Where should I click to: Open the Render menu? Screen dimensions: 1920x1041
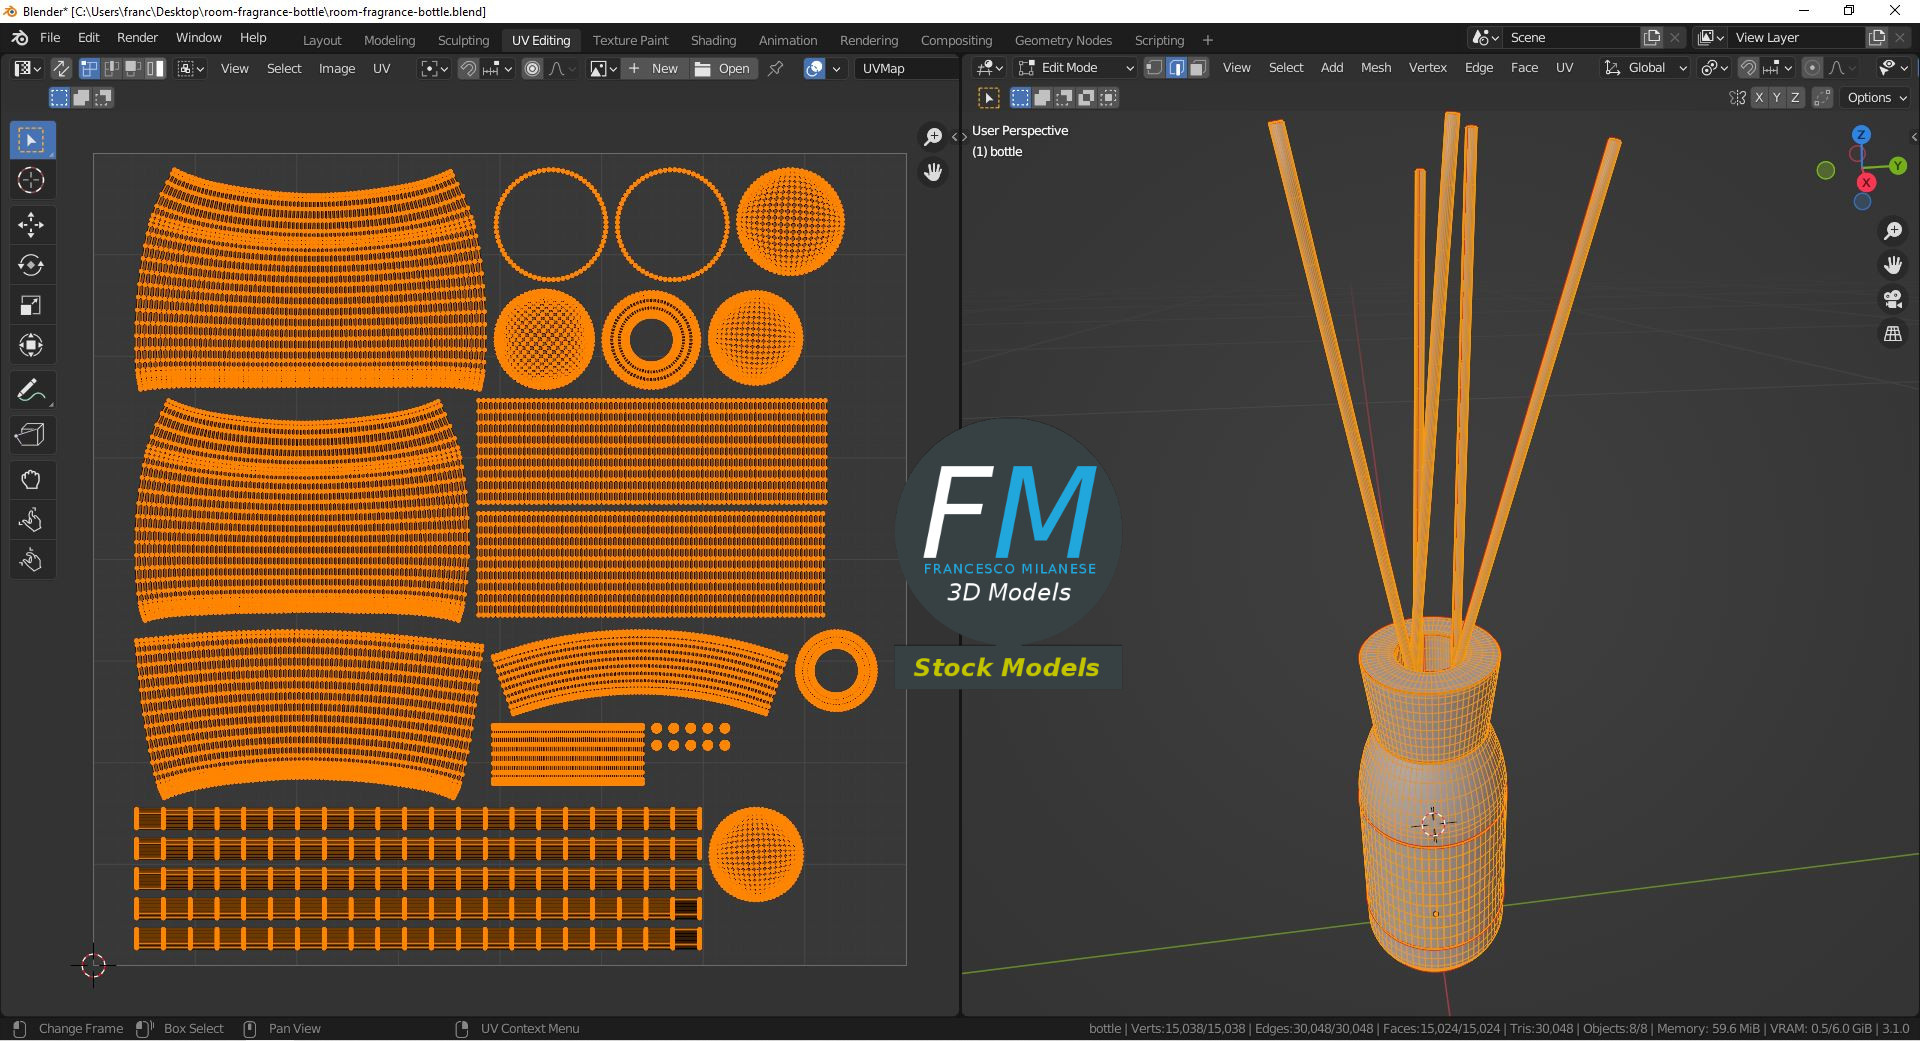(137, 38)
